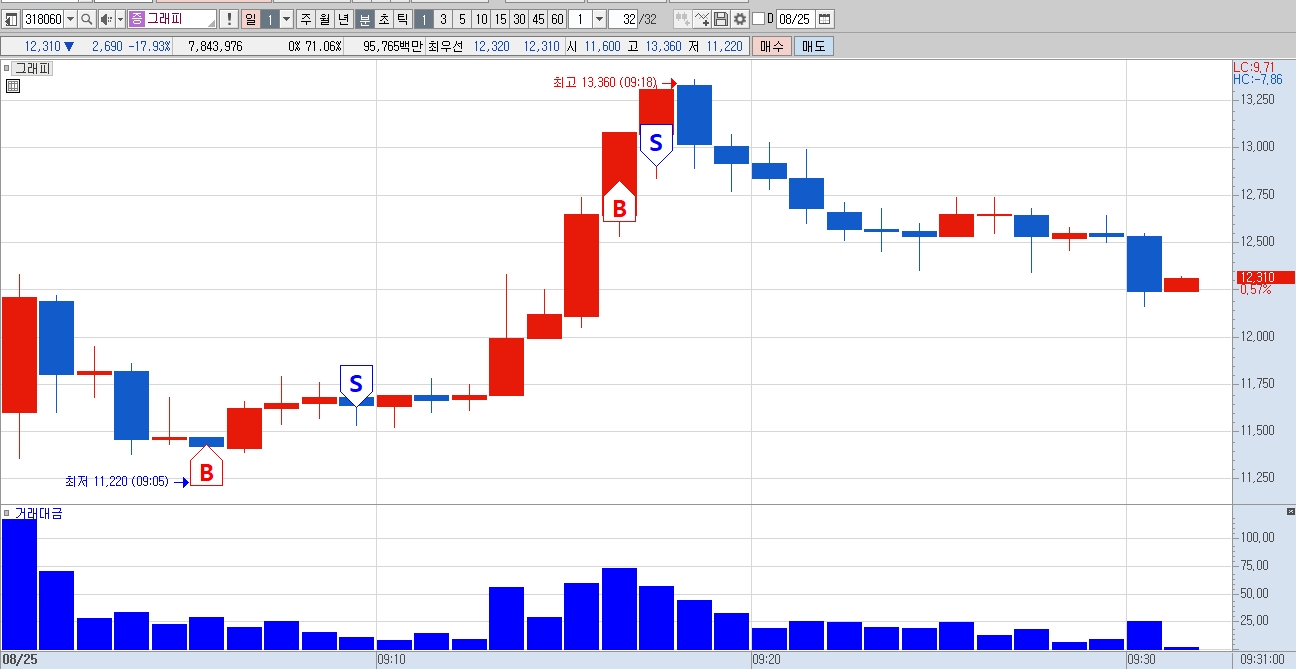
Task: Select the 분 (minute) chart period
Action: pos(365,19)
